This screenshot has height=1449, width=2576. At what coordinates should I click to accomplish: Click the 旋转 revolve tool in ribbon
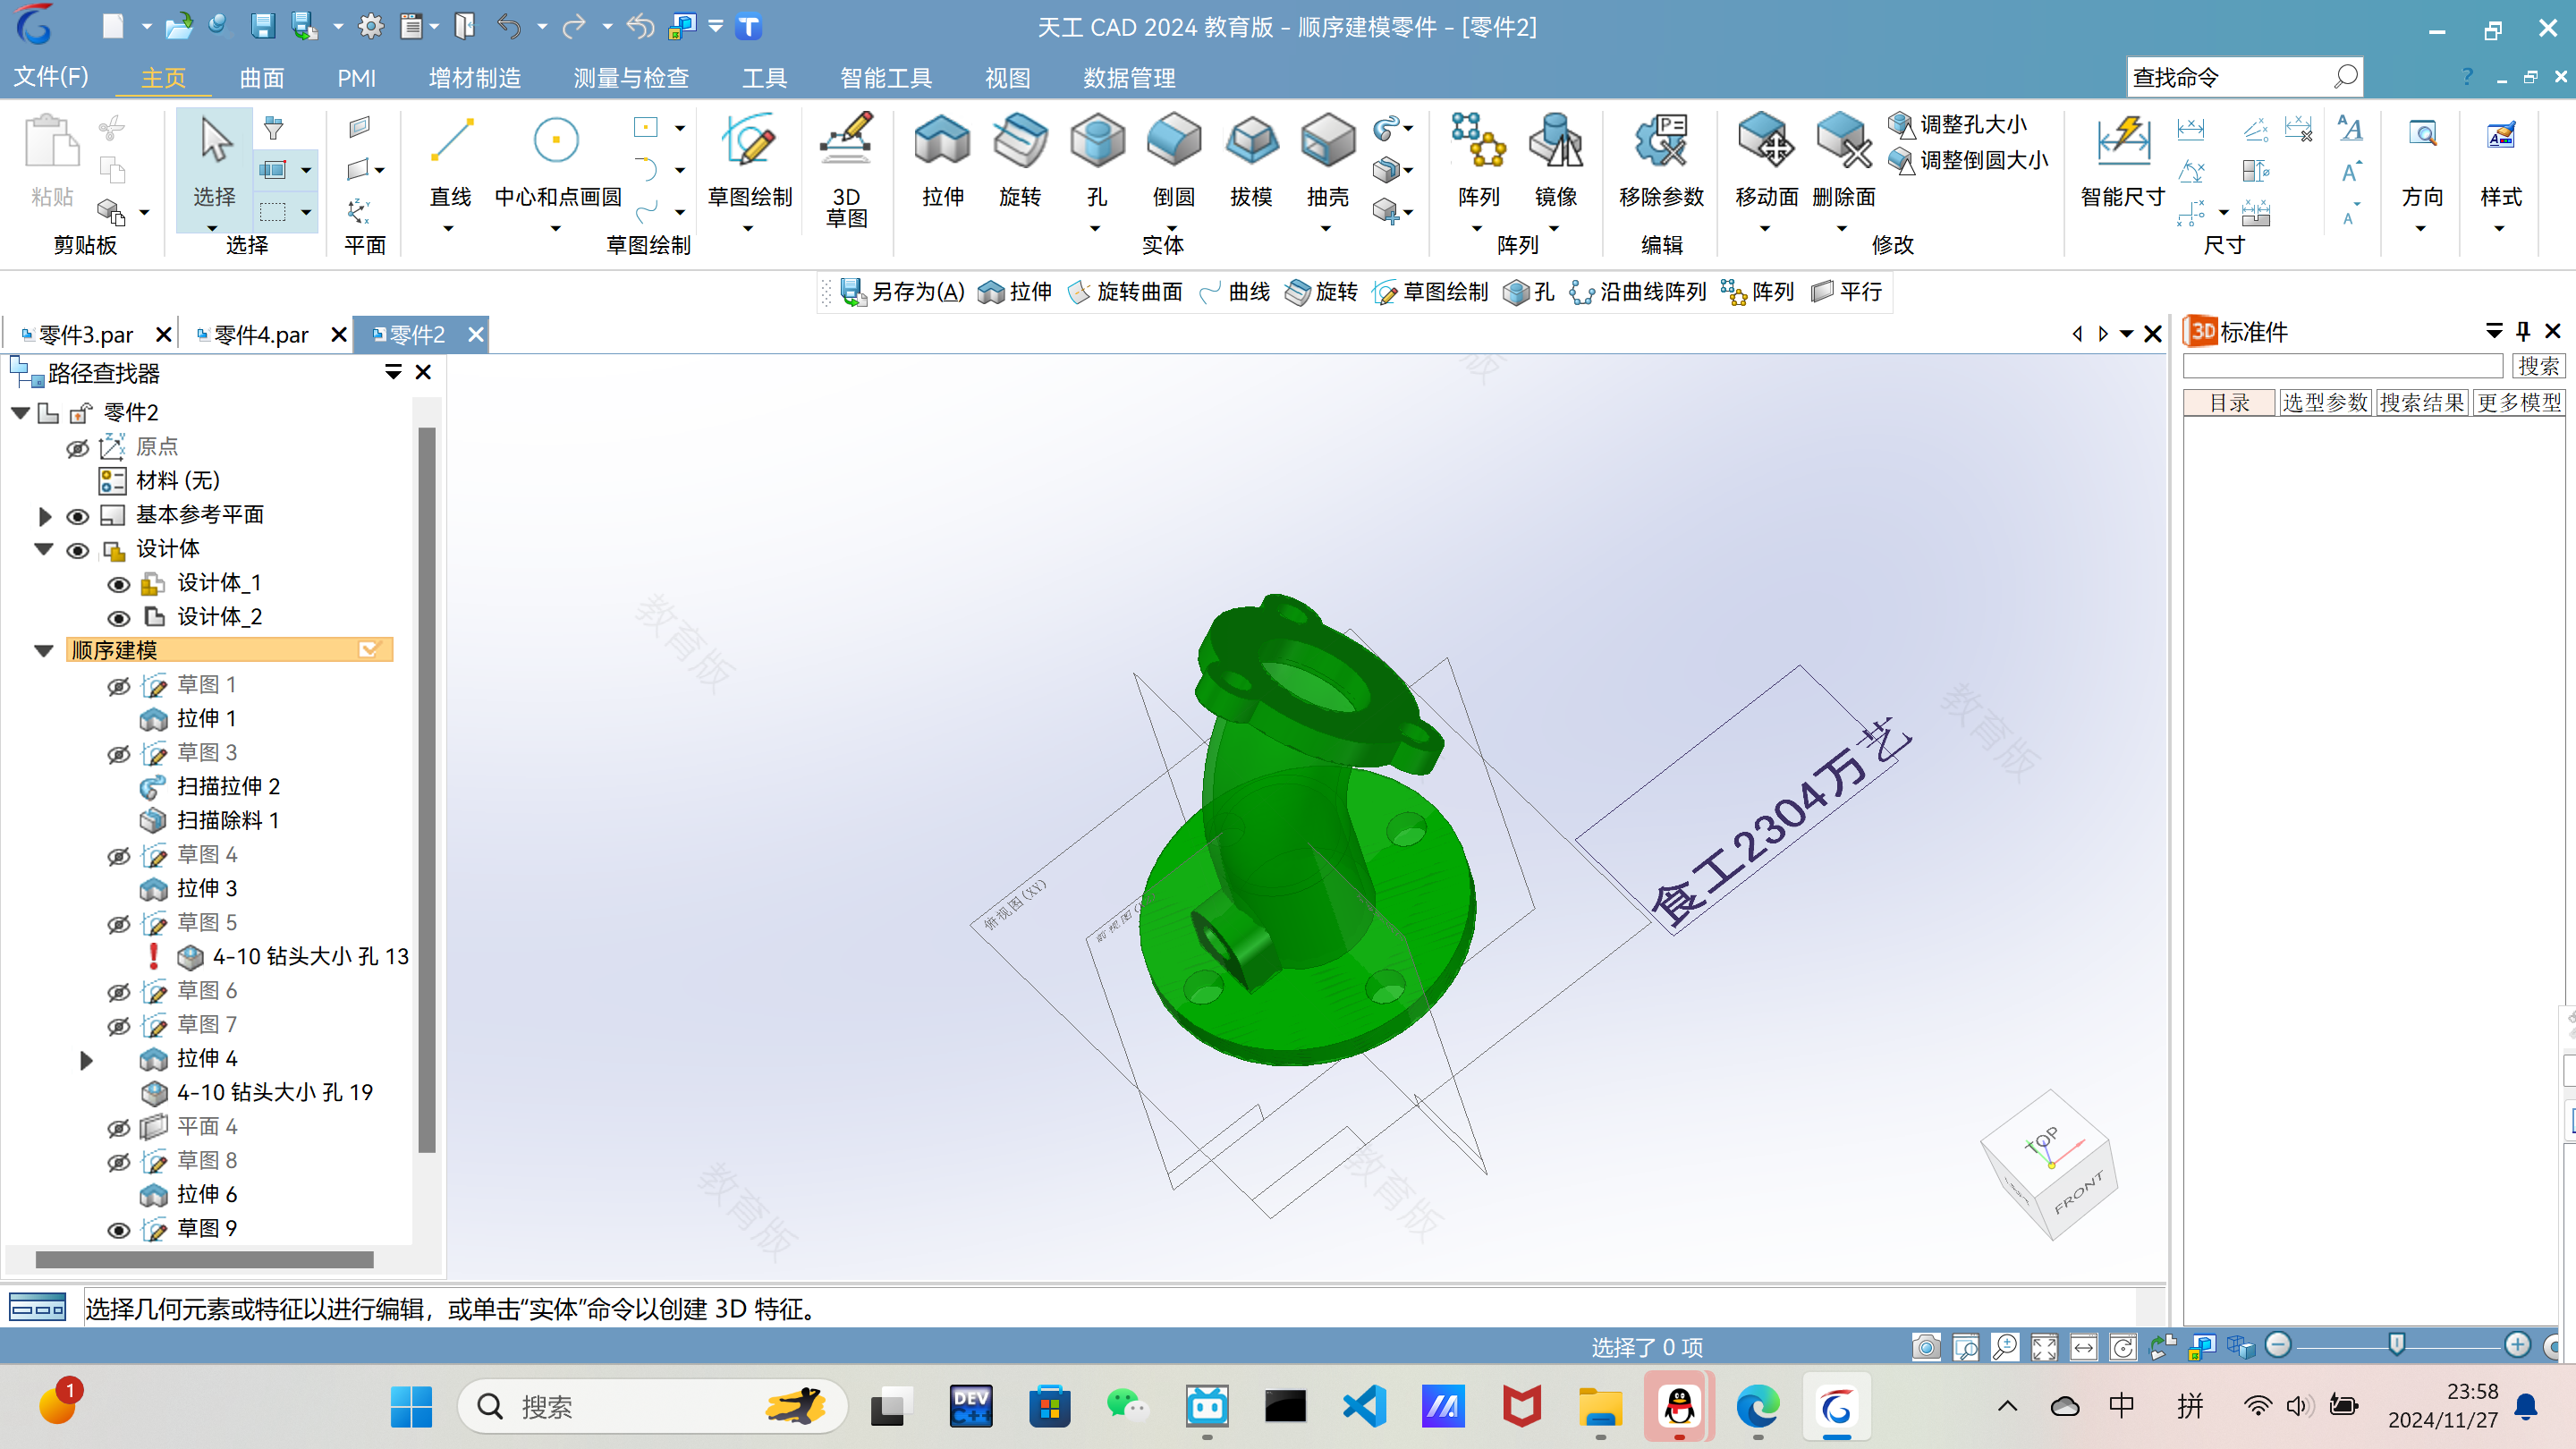pos(1019,160)
